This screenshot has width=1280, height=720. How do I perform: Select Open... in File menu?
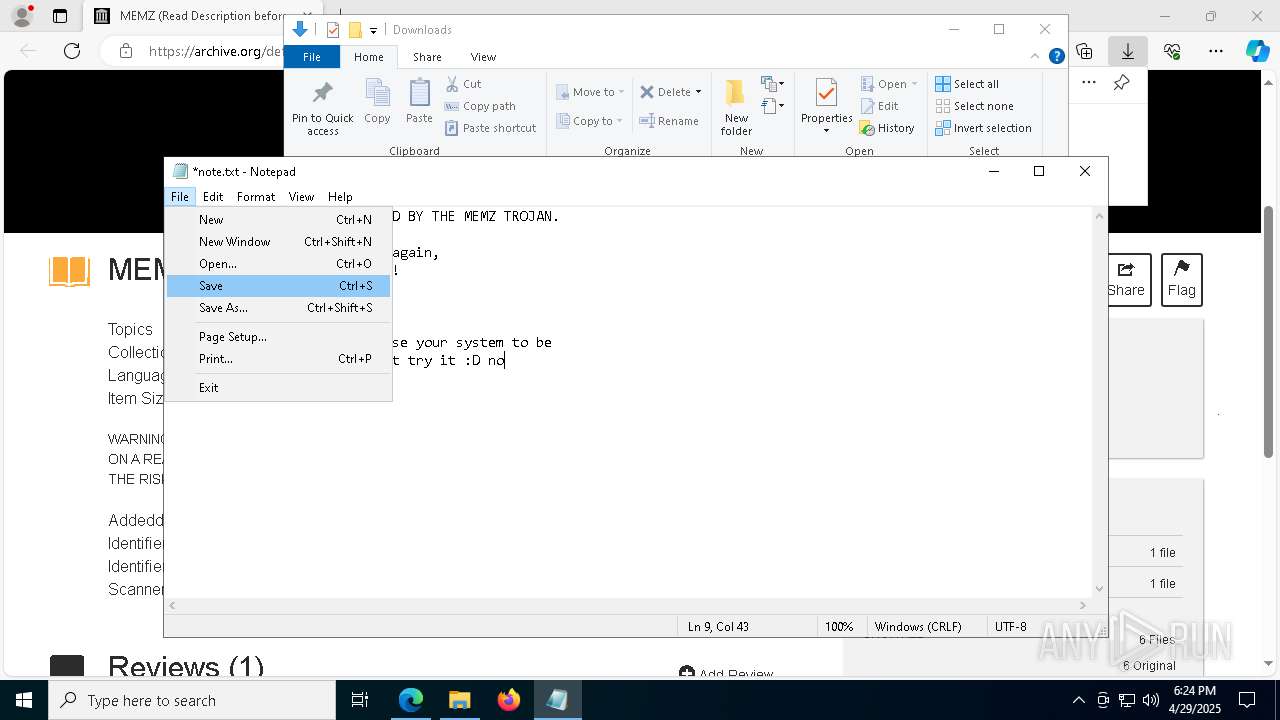(x=278, y=264)
